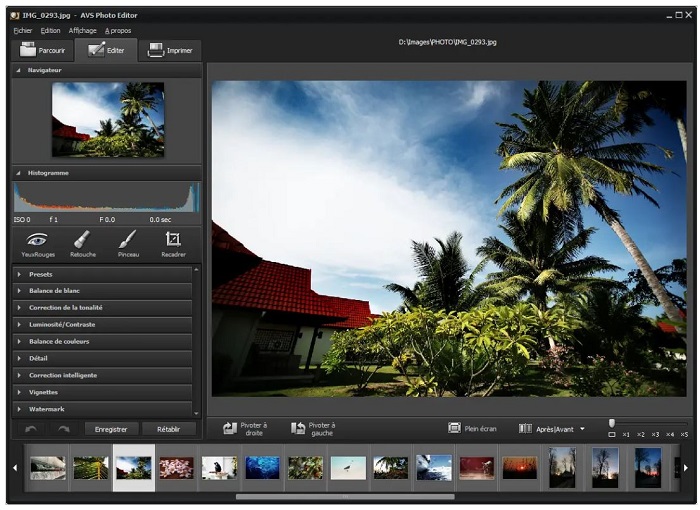The image size is (700, 510).
Task: Select the Retouche tool
Action: click(82, 242)
